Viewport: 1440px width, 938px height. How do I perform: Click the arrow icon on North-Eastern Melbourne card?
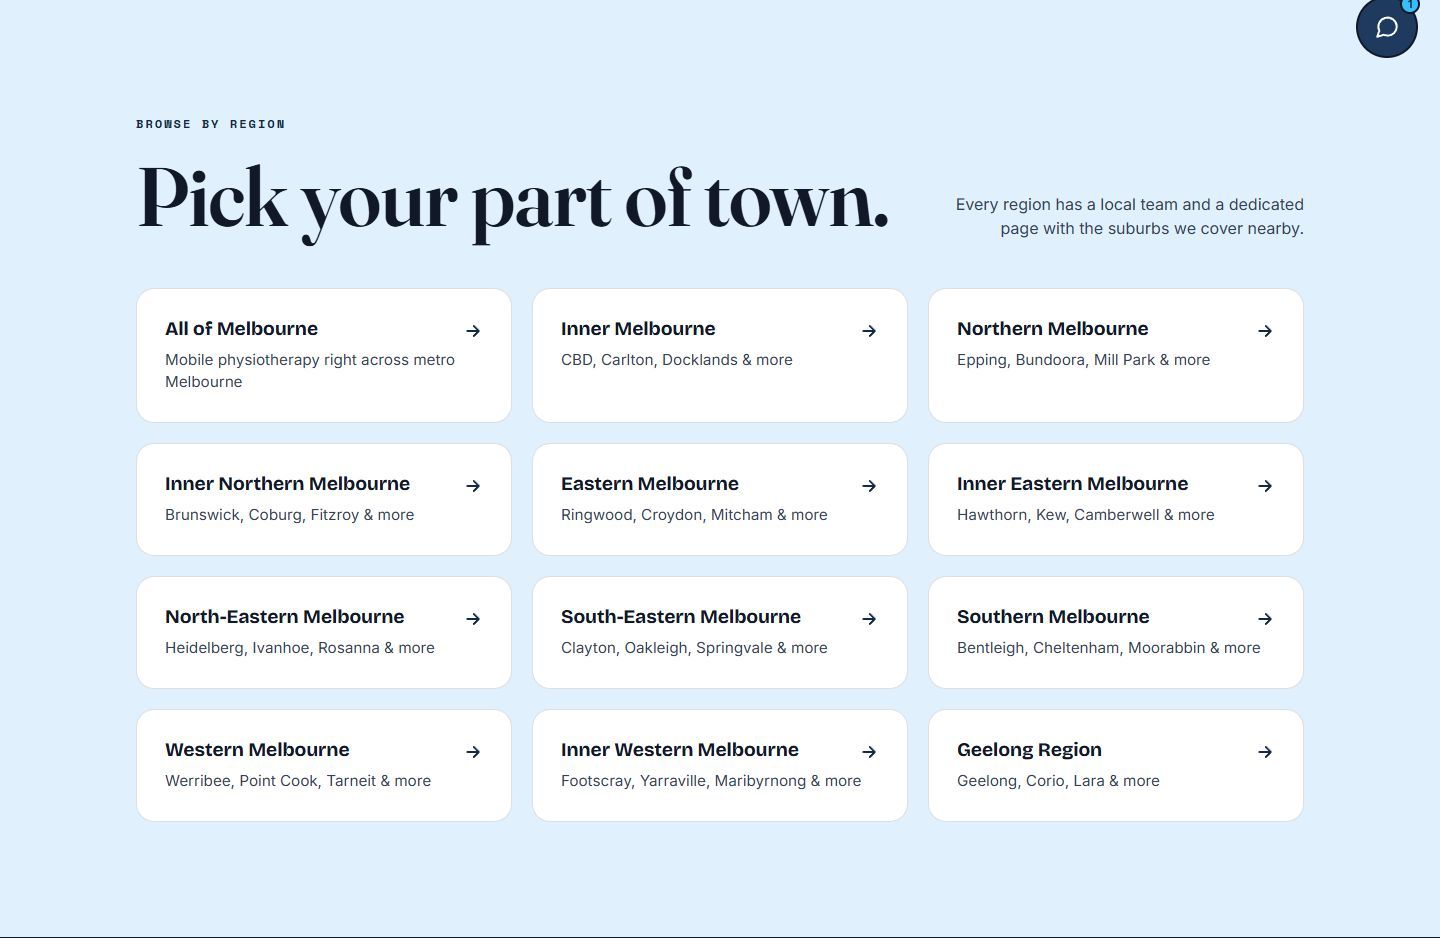point(473,619)
